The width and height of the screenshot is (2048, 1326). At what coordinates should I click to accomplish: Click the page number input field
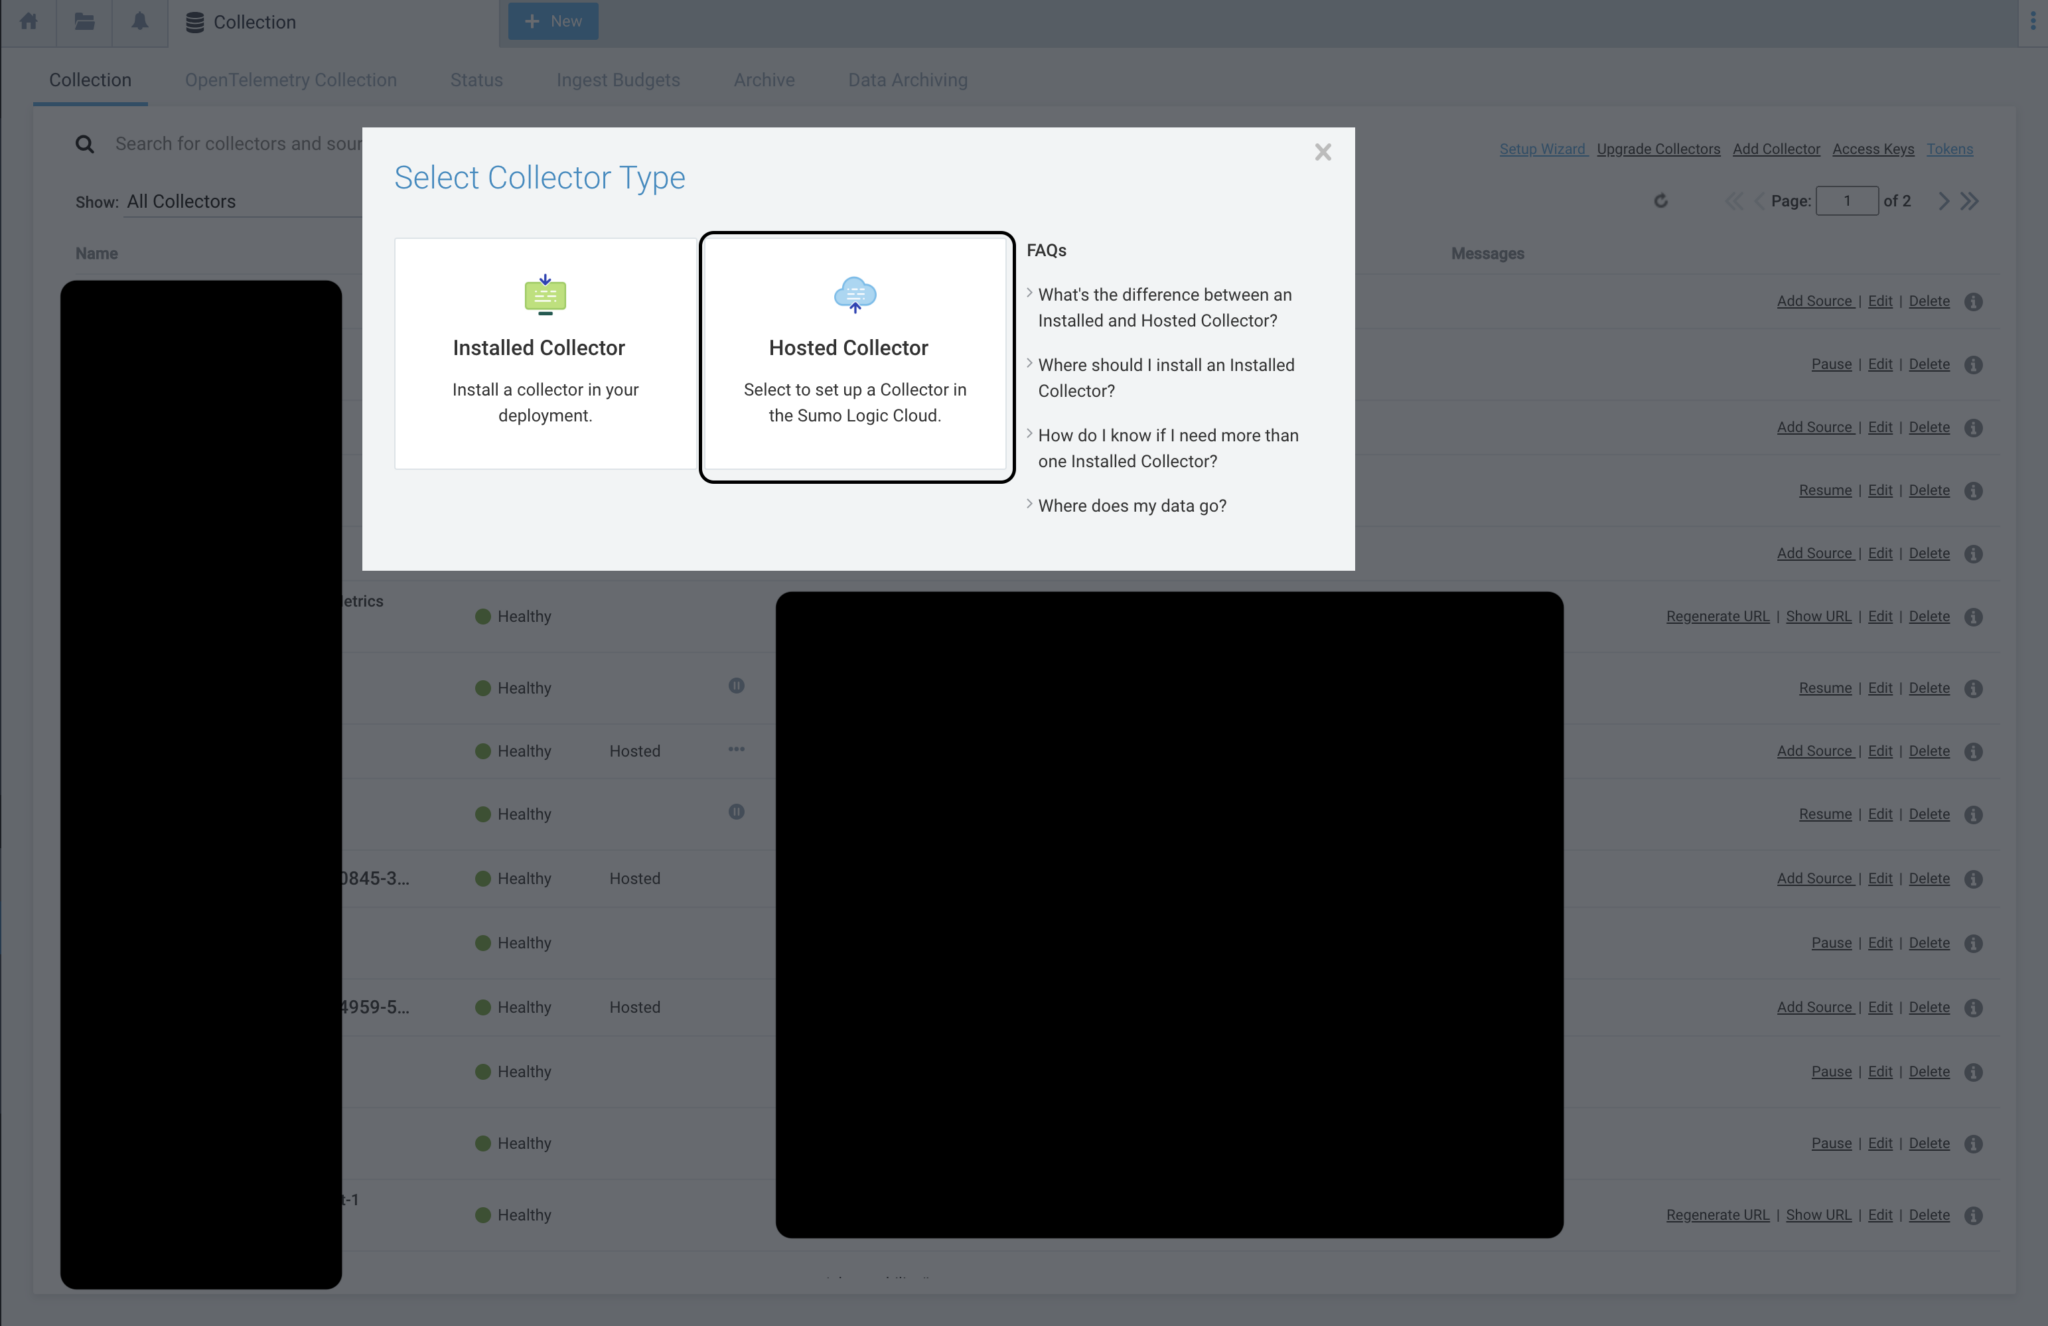click(1846, 201)
